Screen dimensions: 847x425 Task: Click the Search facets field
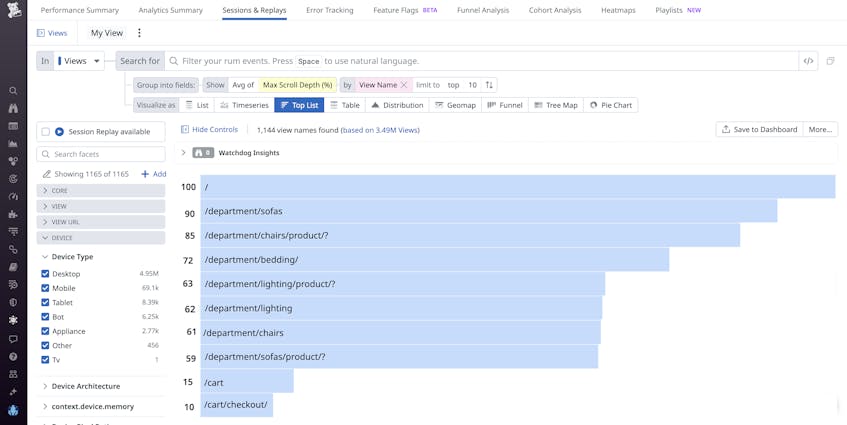click(x=100, y=154)
